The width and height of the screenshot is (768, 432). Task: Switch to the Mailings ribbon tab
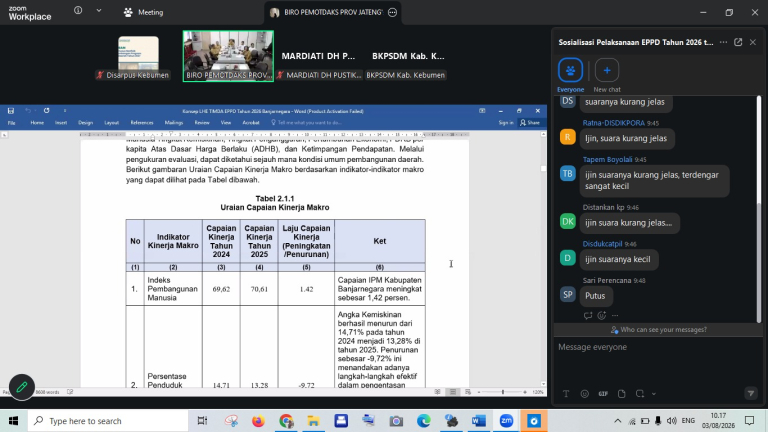[174, 123]
